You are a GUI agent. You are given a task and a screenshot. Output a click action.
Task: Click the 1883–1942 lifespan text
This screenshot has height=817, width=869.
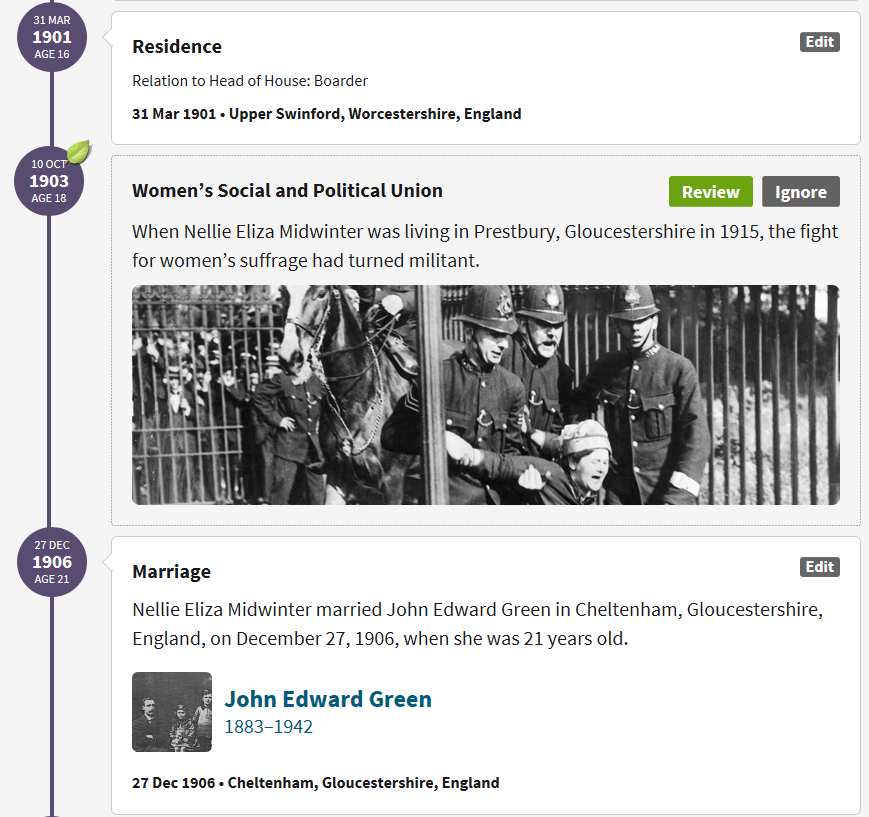[268, 727]
